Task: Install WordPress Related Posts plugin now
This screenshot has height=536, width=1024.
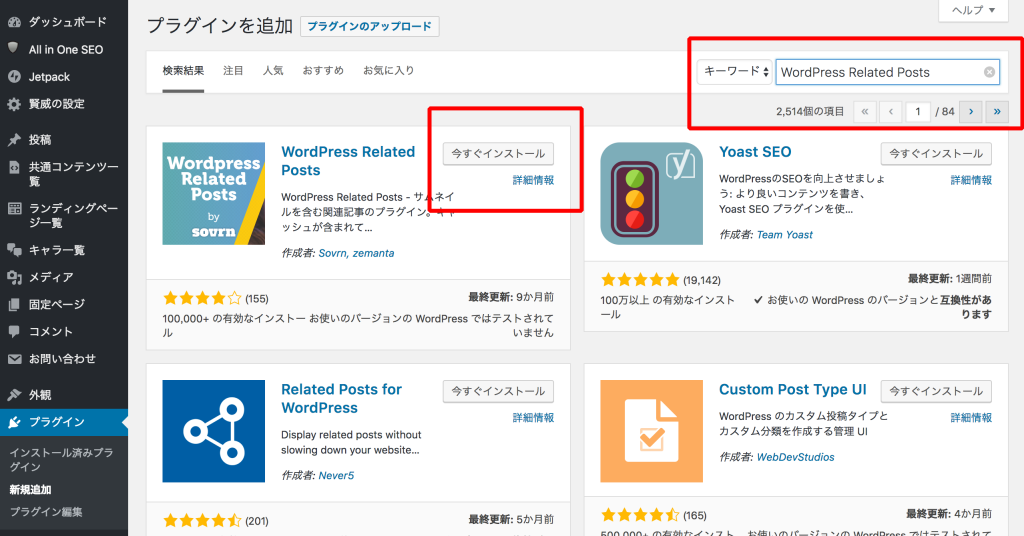Action: pyautogui.click(x=498, y=153)
